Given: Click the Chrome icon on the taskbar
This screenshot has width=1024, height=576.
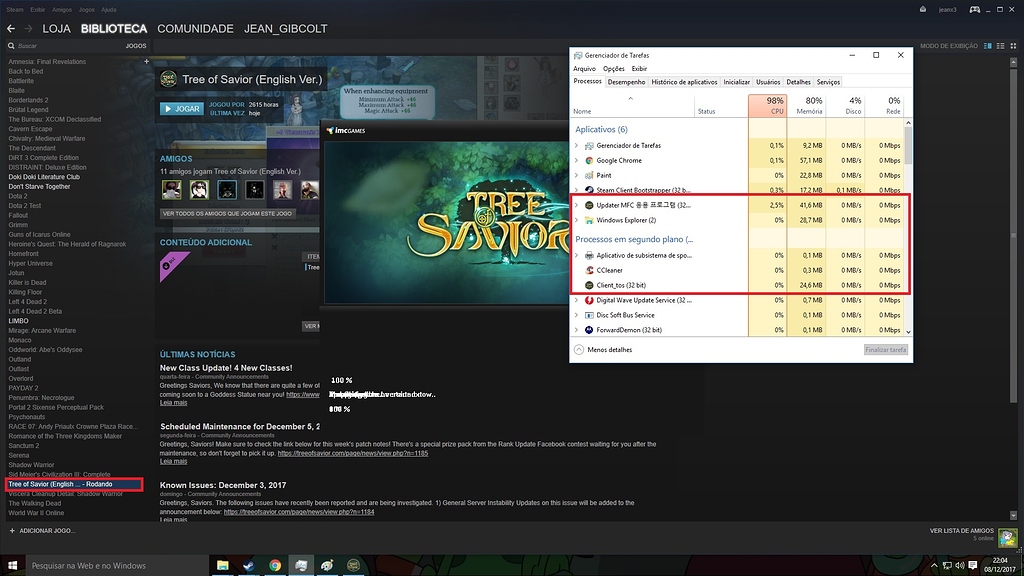Looking at the screenshot, I should click(274, 566).
